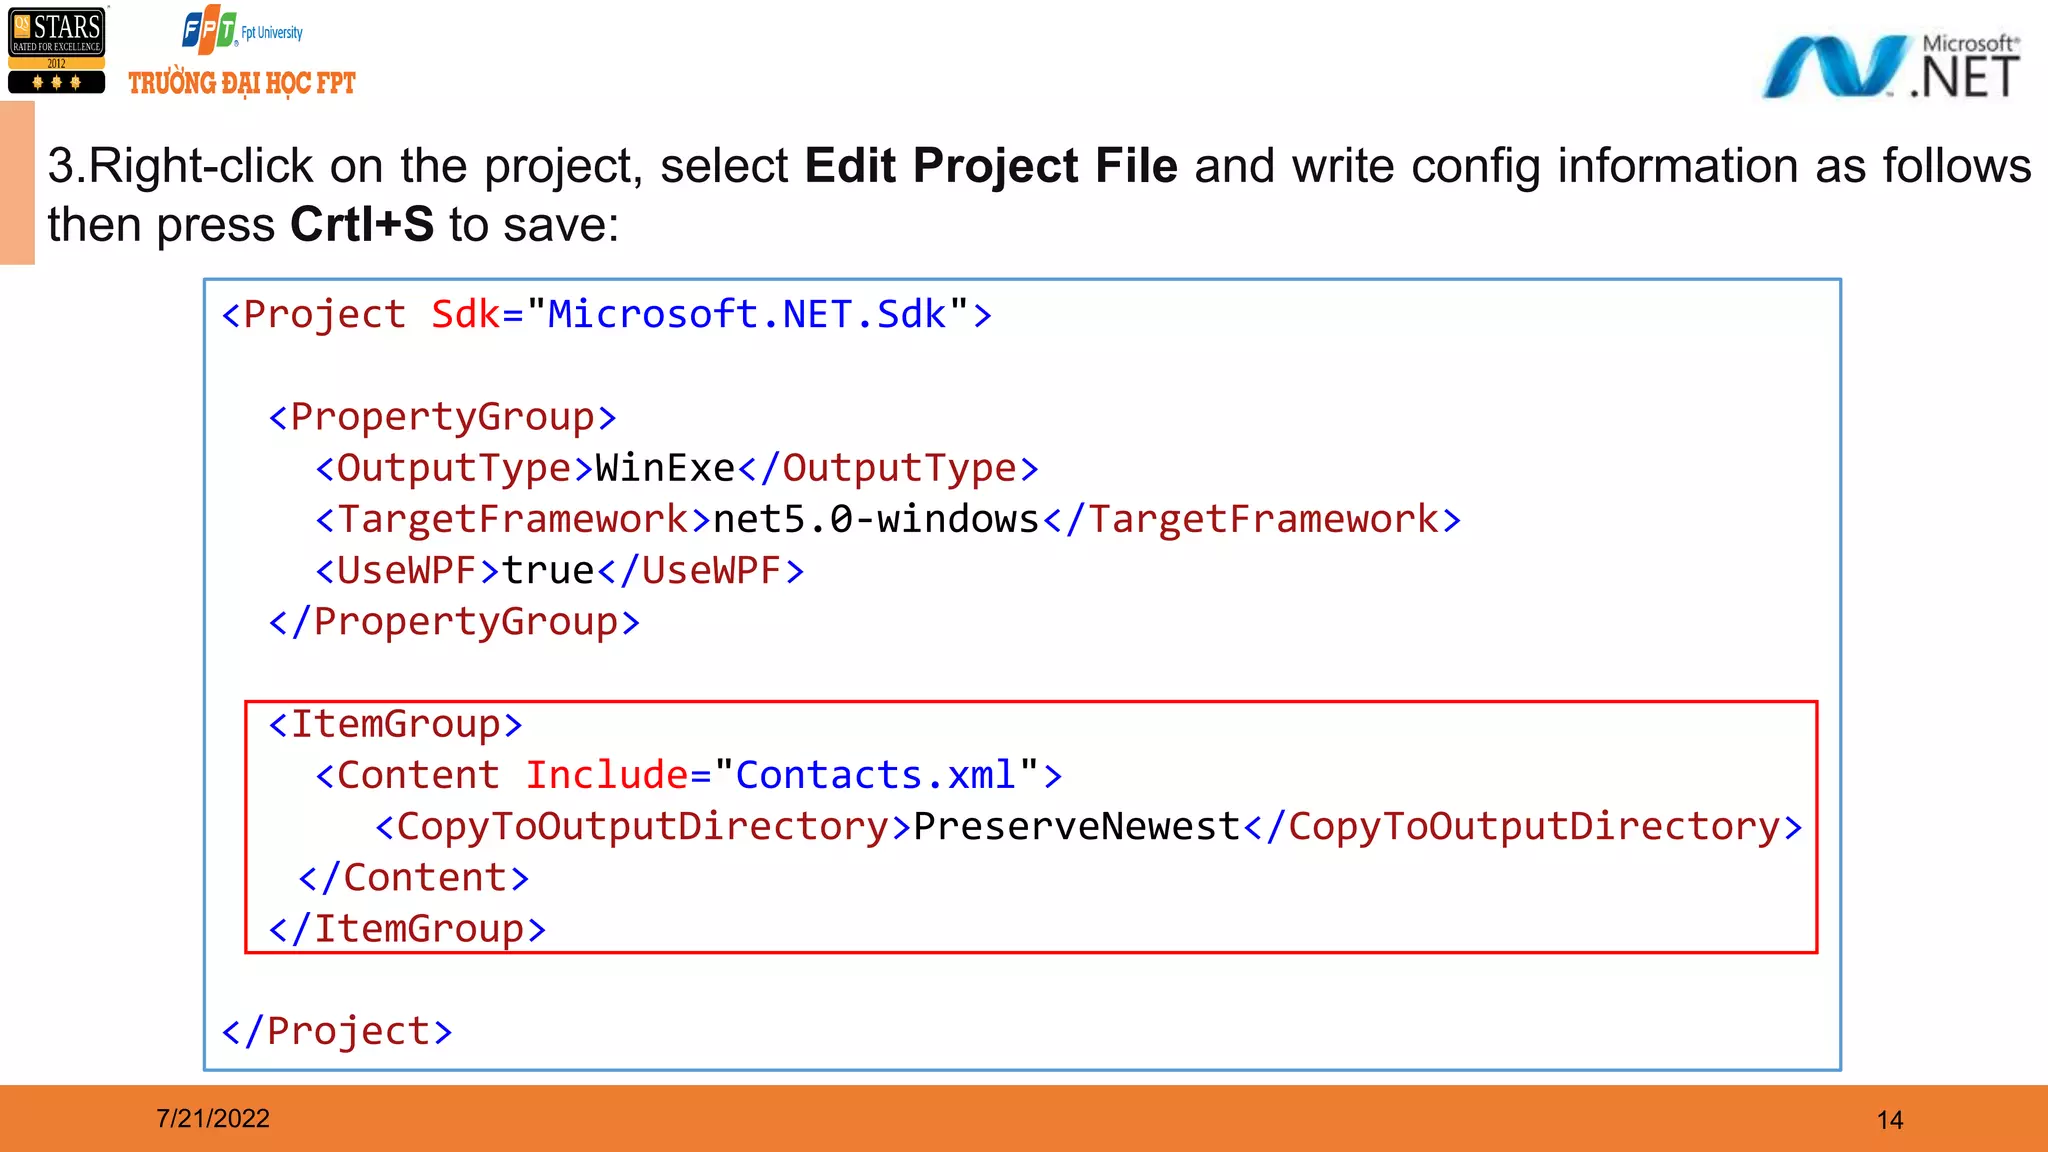Click the bold 'Crtl+S' text
Image resolution: width=2048 pixels, height=1152 pixels.
(x=362, y=224)
